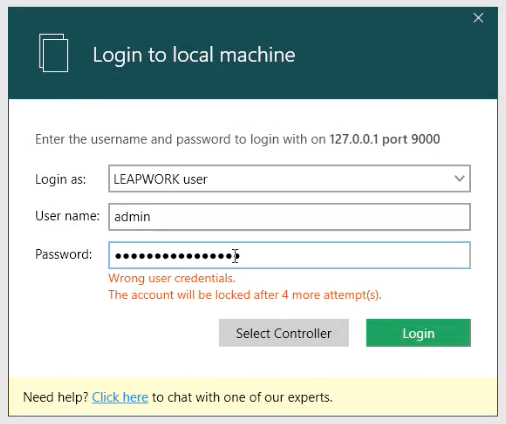Click the 'Need help?' text
506x424 pixels.
56,397
